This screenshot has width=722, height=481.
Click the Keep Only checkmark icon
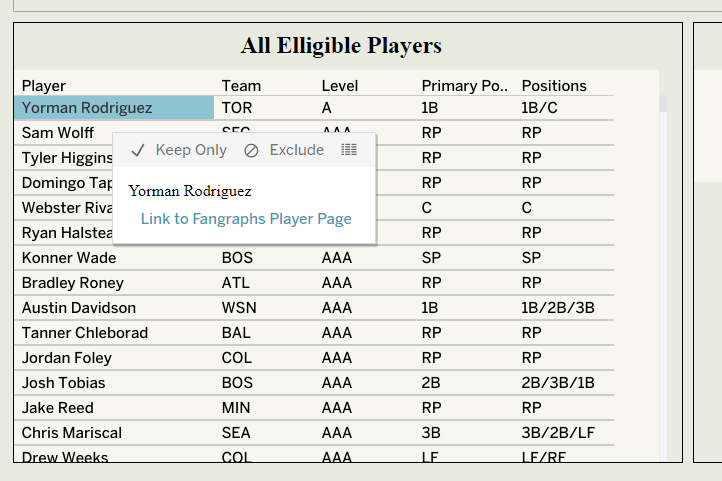(x=138, y=150)
